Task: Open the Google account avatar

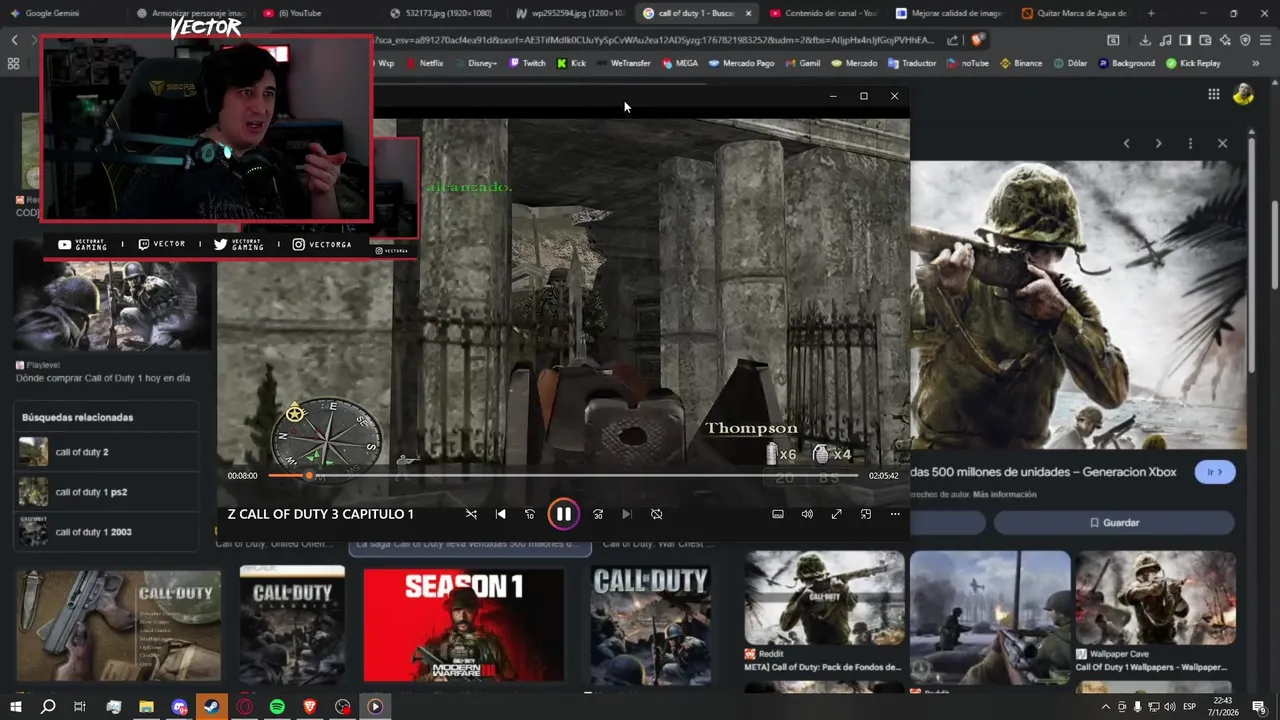Action: tap(1243, 94)
